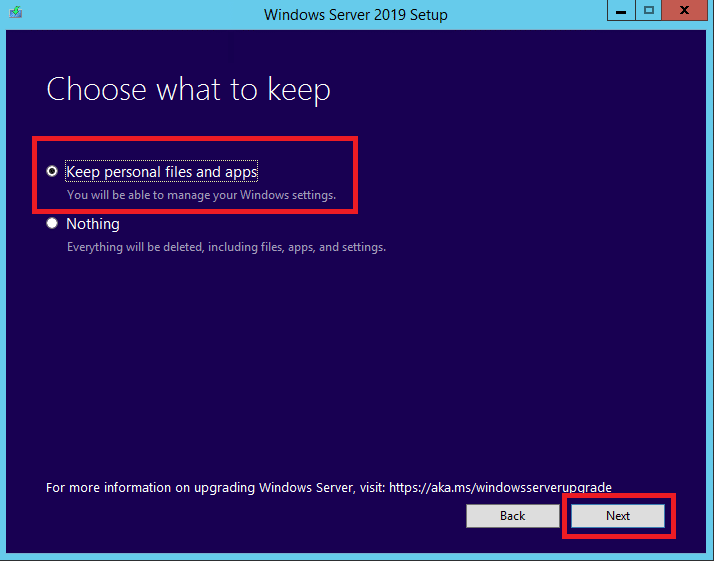
Task: Maximize the Windows Server 2019 Setup window
Action: (649, 10)
